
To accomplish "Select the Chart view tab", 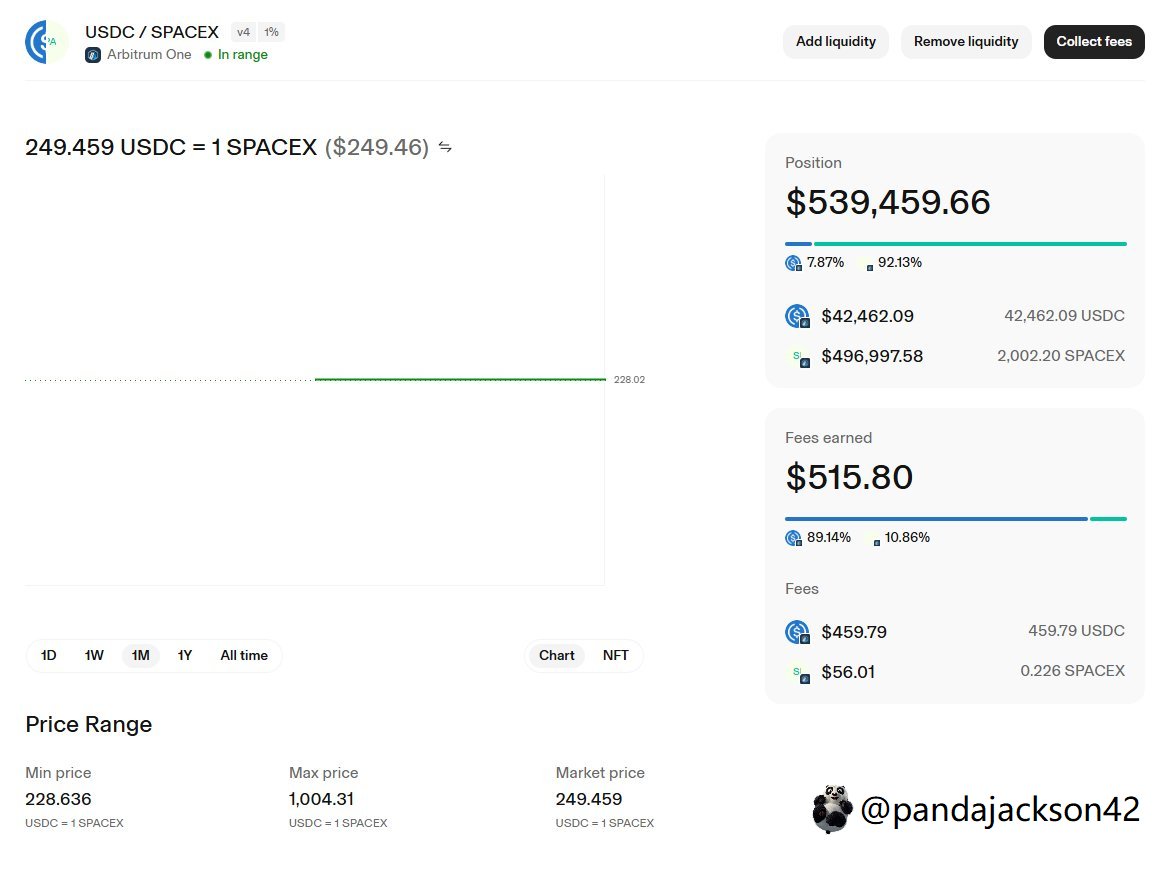I will tap(557, 656).
